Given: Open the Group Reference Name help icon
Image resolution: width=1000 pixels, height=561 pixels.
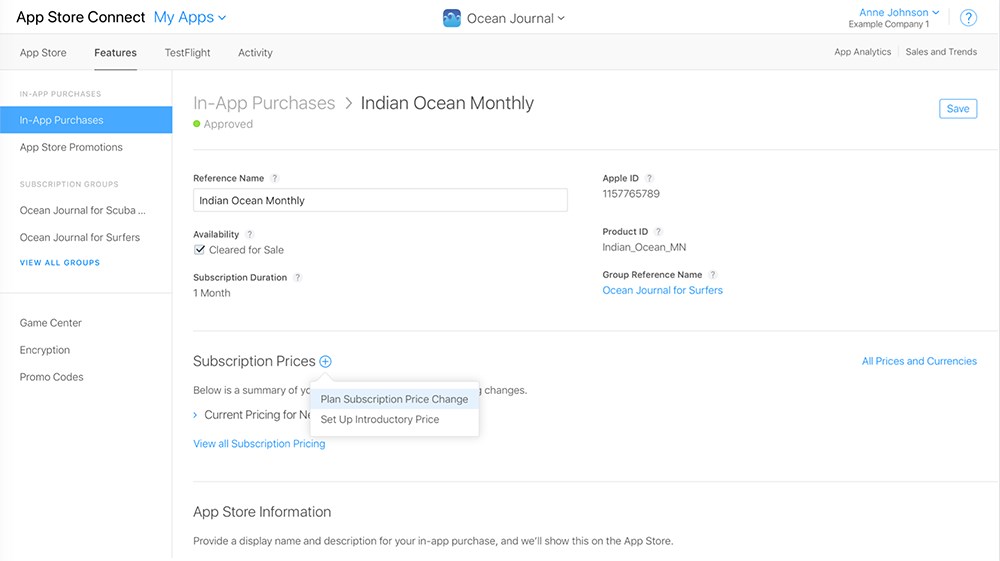Looking at the screenshot, I should click(712, 275).
